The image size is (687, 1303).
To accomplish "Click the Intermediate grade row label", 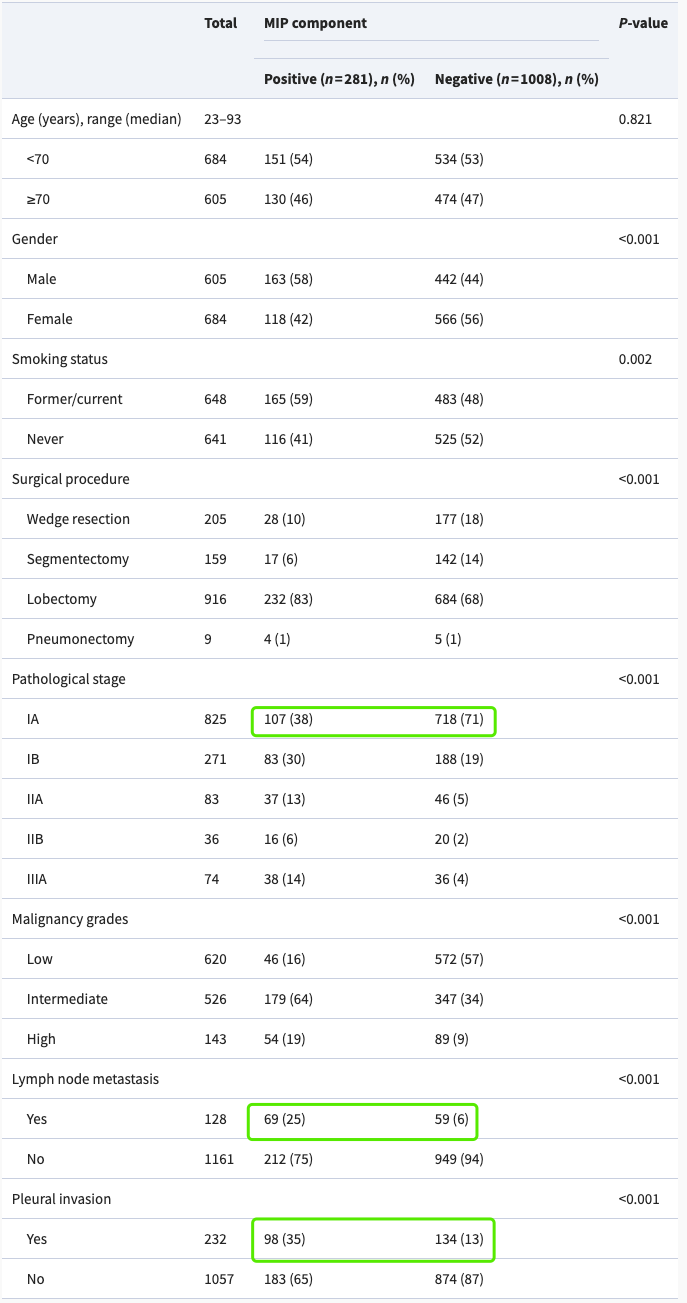I will pos(67,999).
